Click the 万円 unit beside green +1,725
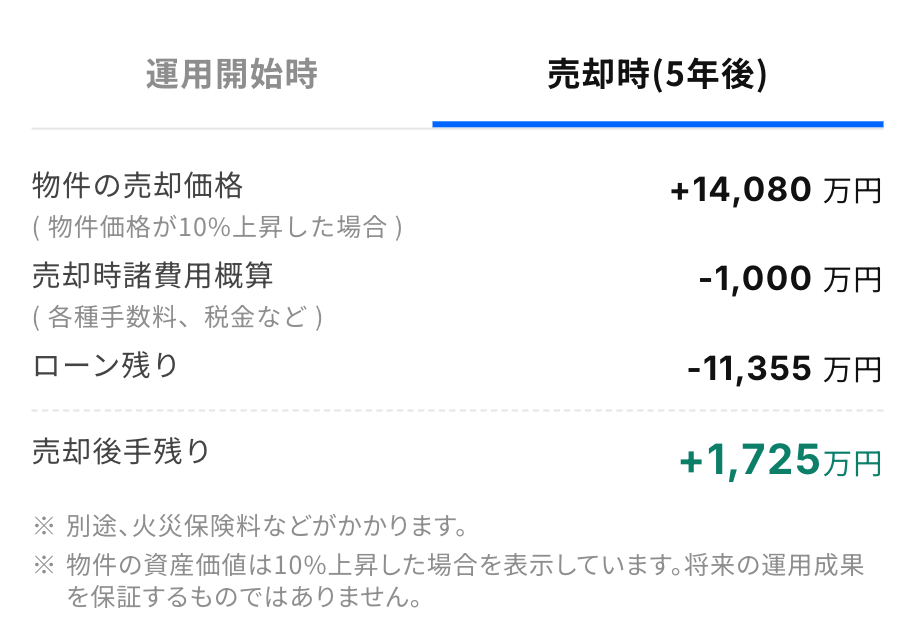This screenshot has width=913, height=641. point(852,463)
